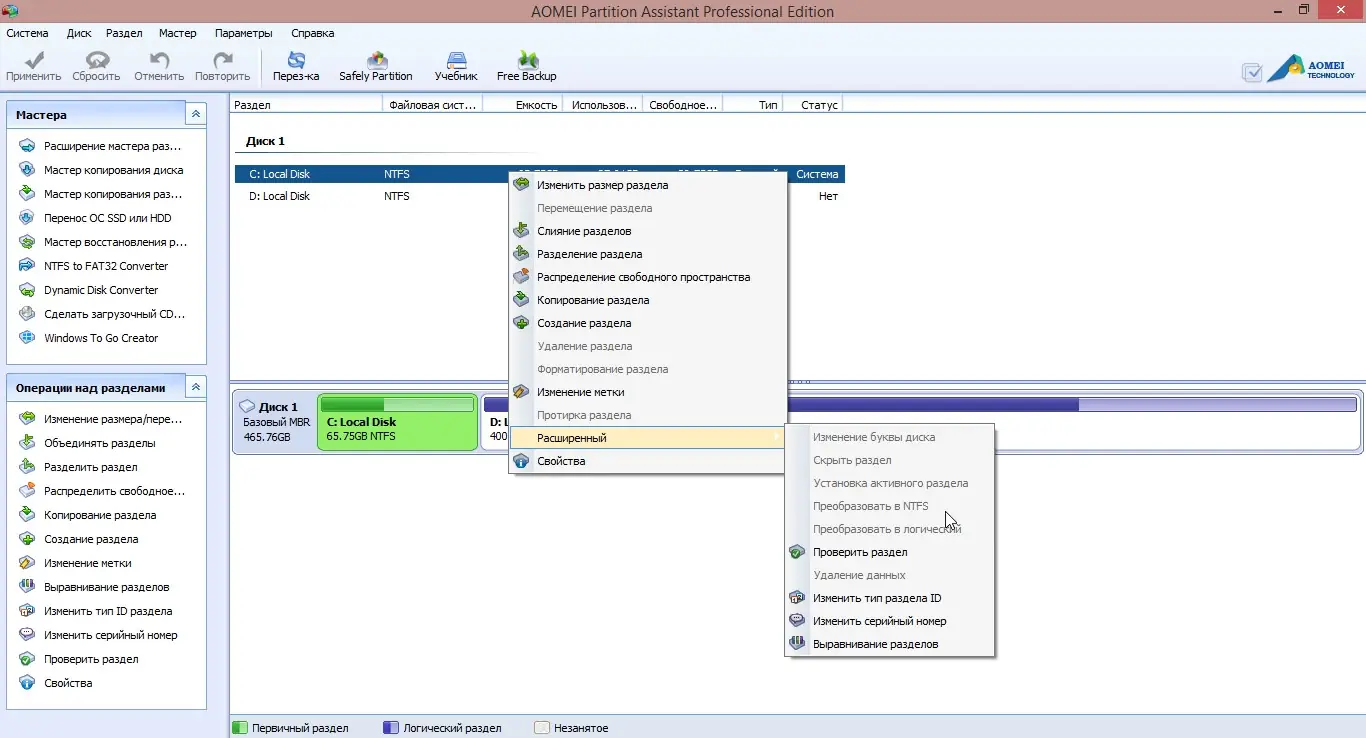Click the Мастер копирования диска icon
Viewport: 1366px width, 738px height.
coord(27,170)
